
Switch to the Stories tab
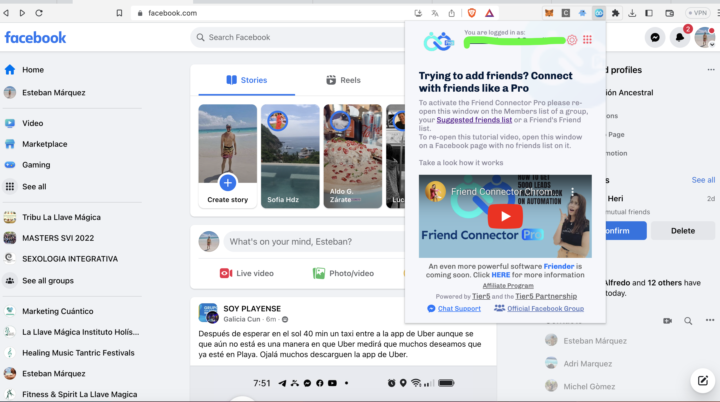[247, 80]
